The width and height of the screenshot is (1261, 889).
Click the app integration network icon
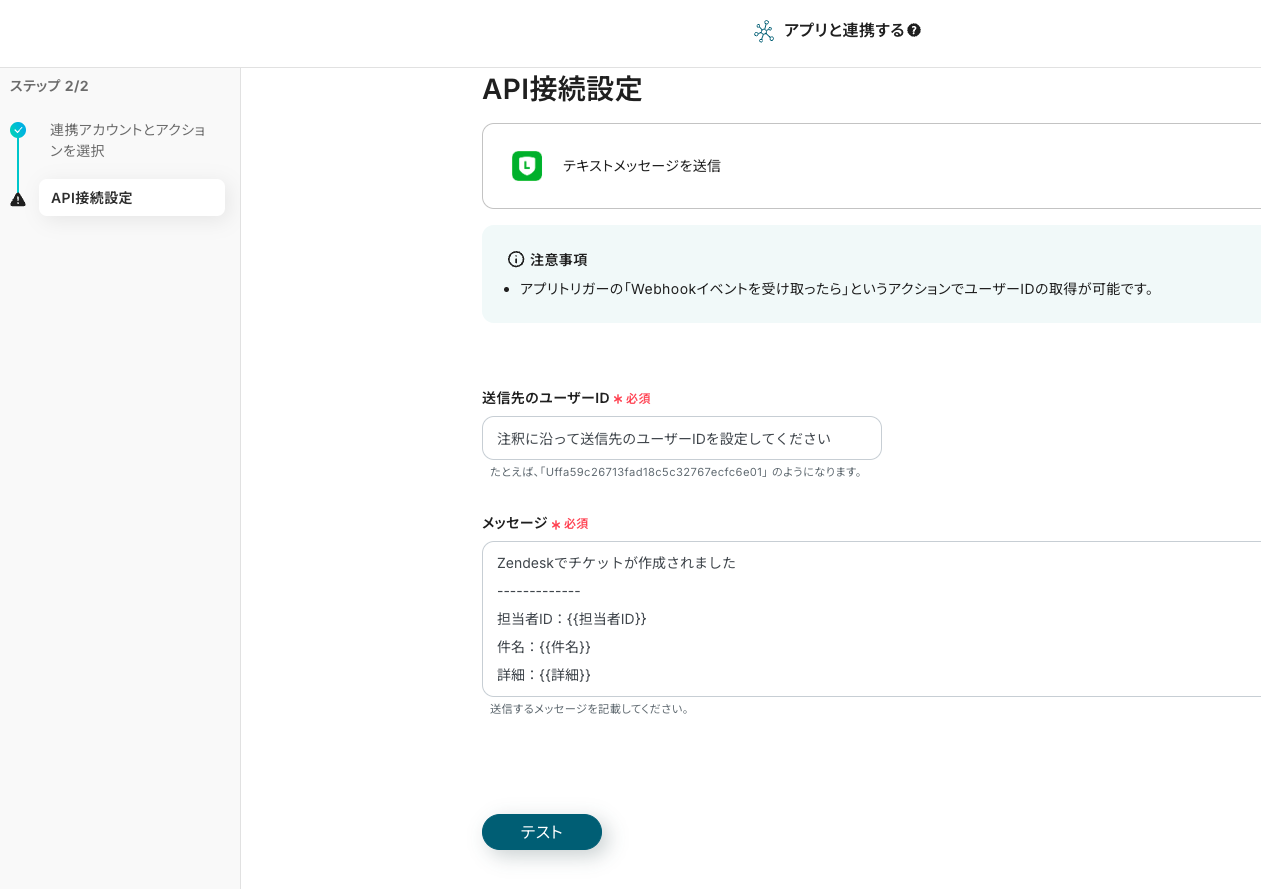(764, 31)
